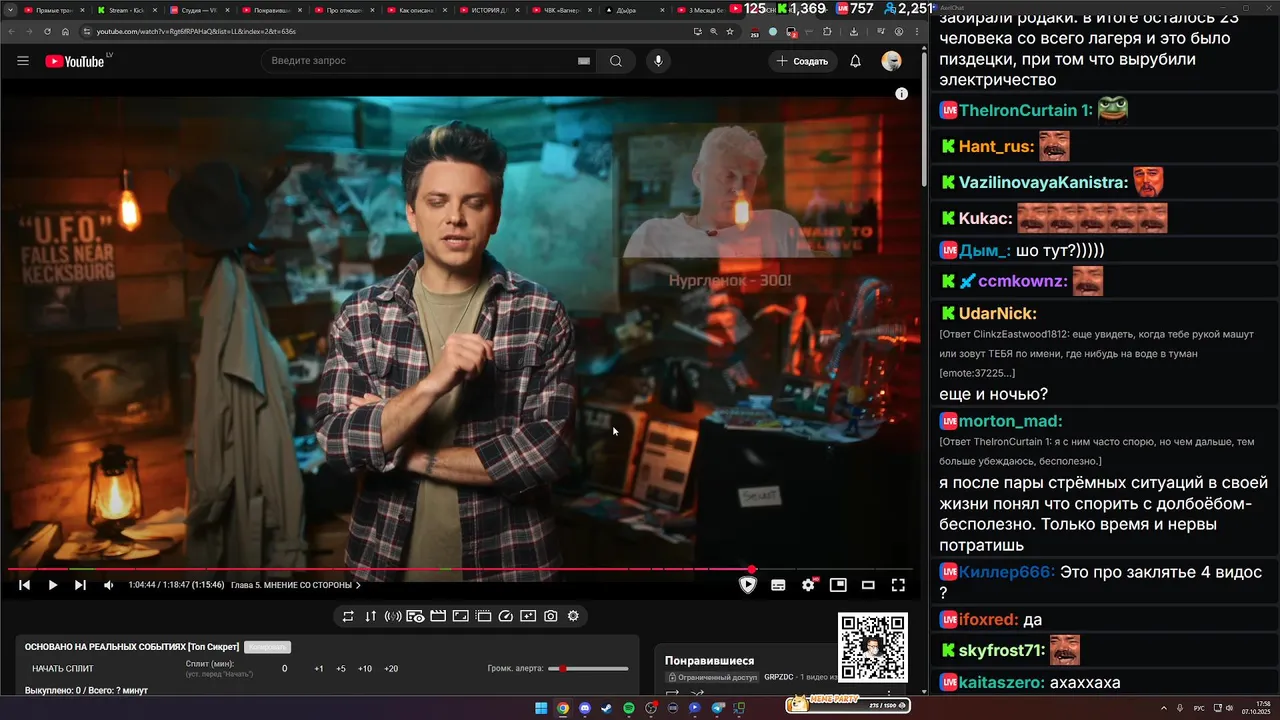1280x720 pixels.
Task: Switch to the Stream - Kick browser tab
Action: [x=125, y=10]
